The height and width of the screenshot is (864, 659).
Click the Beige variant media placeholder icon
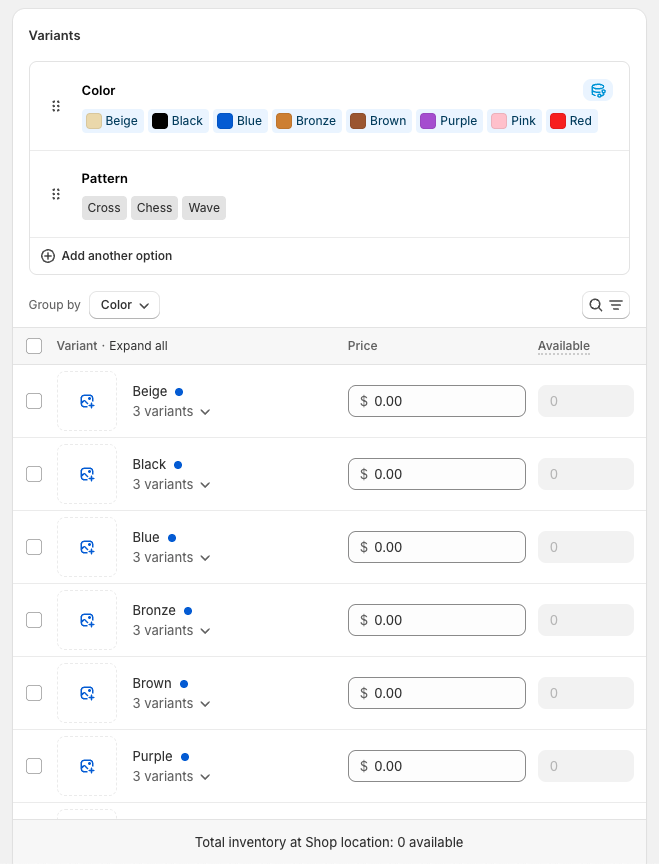(87, 401)
